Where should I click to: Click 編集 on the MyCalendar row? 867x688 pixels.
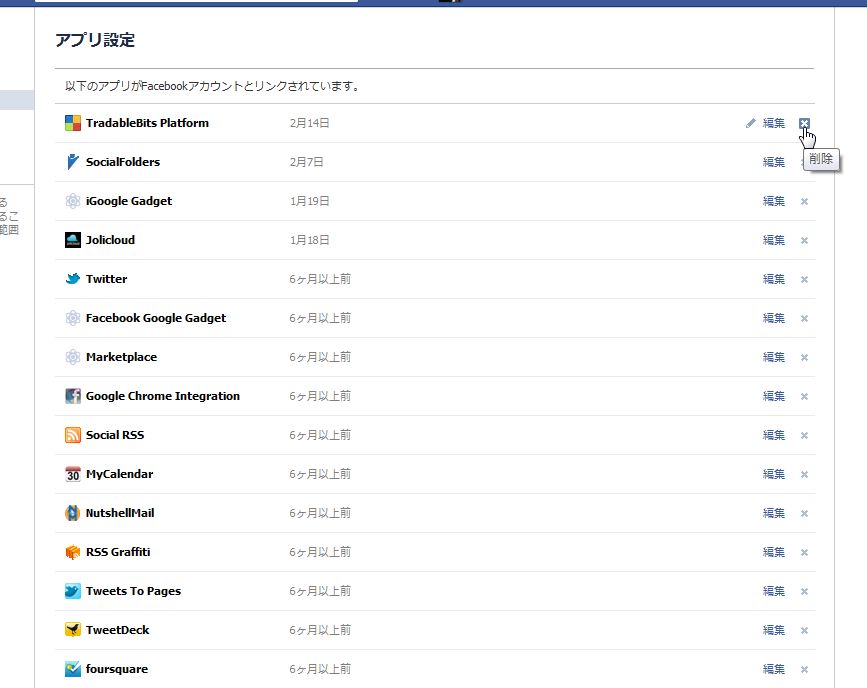[774, 474]
